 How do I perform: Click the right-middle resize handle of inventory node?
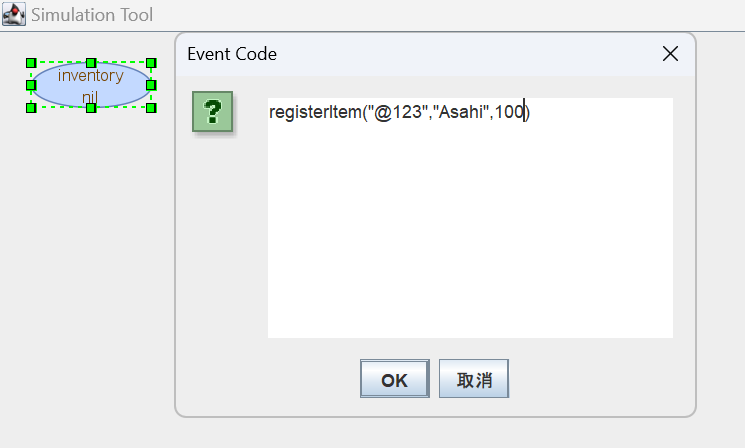pyautogui.click(x=151, y=85)
